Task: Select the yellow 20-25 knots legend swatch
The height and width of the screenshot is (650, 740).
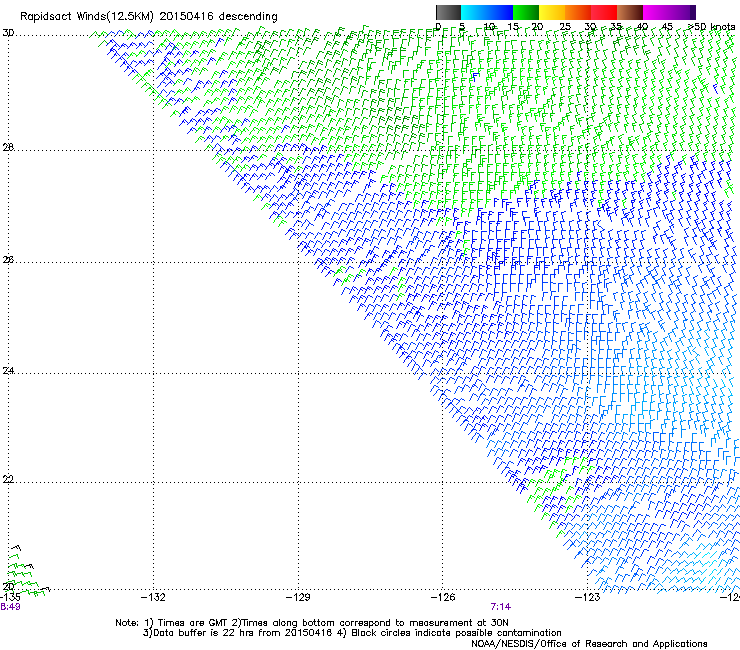Action: click(552, 12)
